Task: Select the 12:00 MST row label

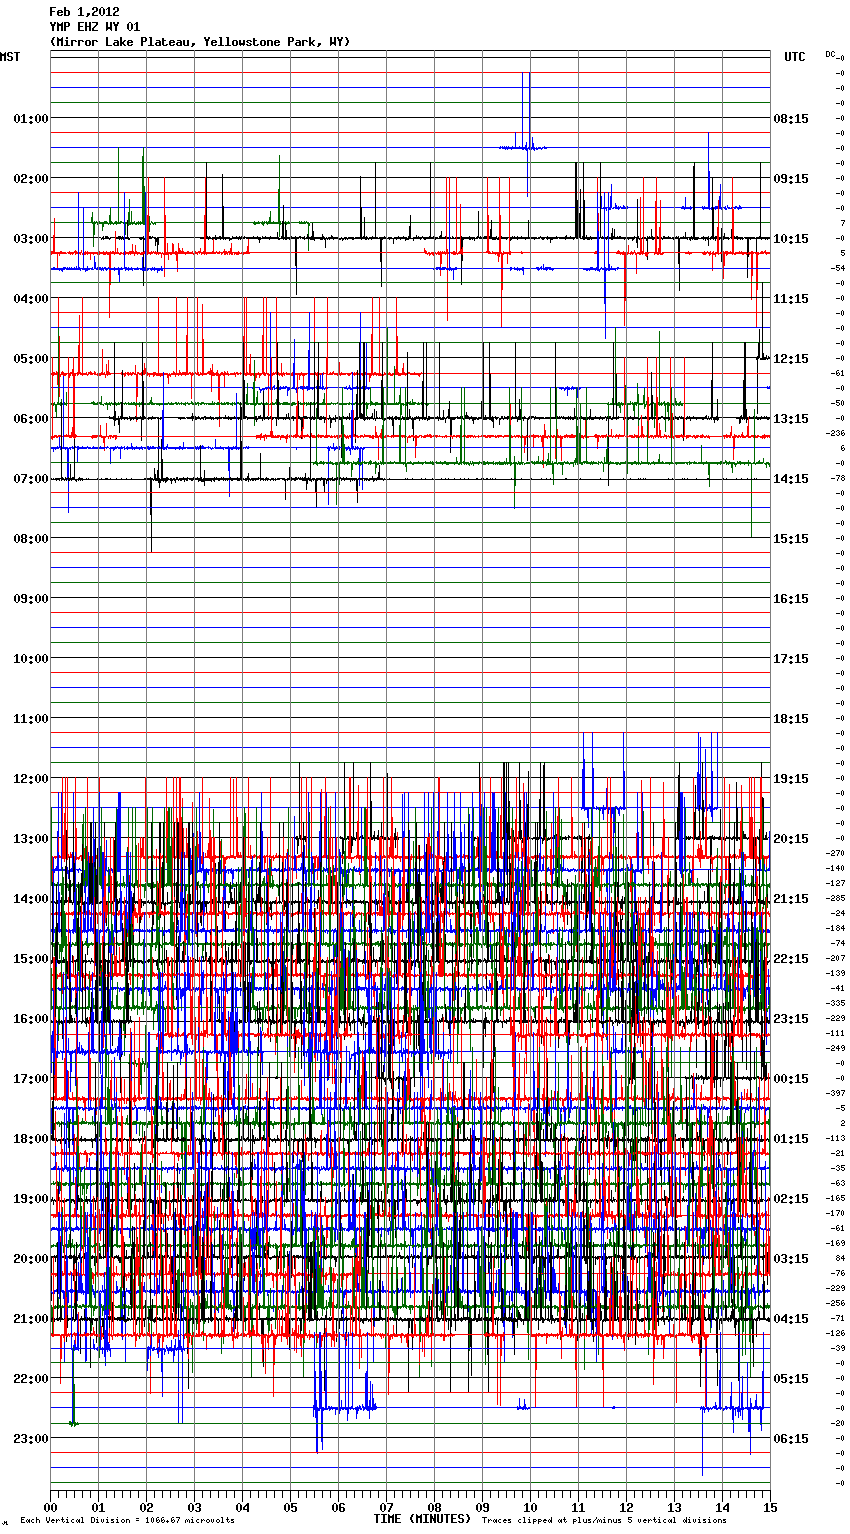Action: click(31, 779)
